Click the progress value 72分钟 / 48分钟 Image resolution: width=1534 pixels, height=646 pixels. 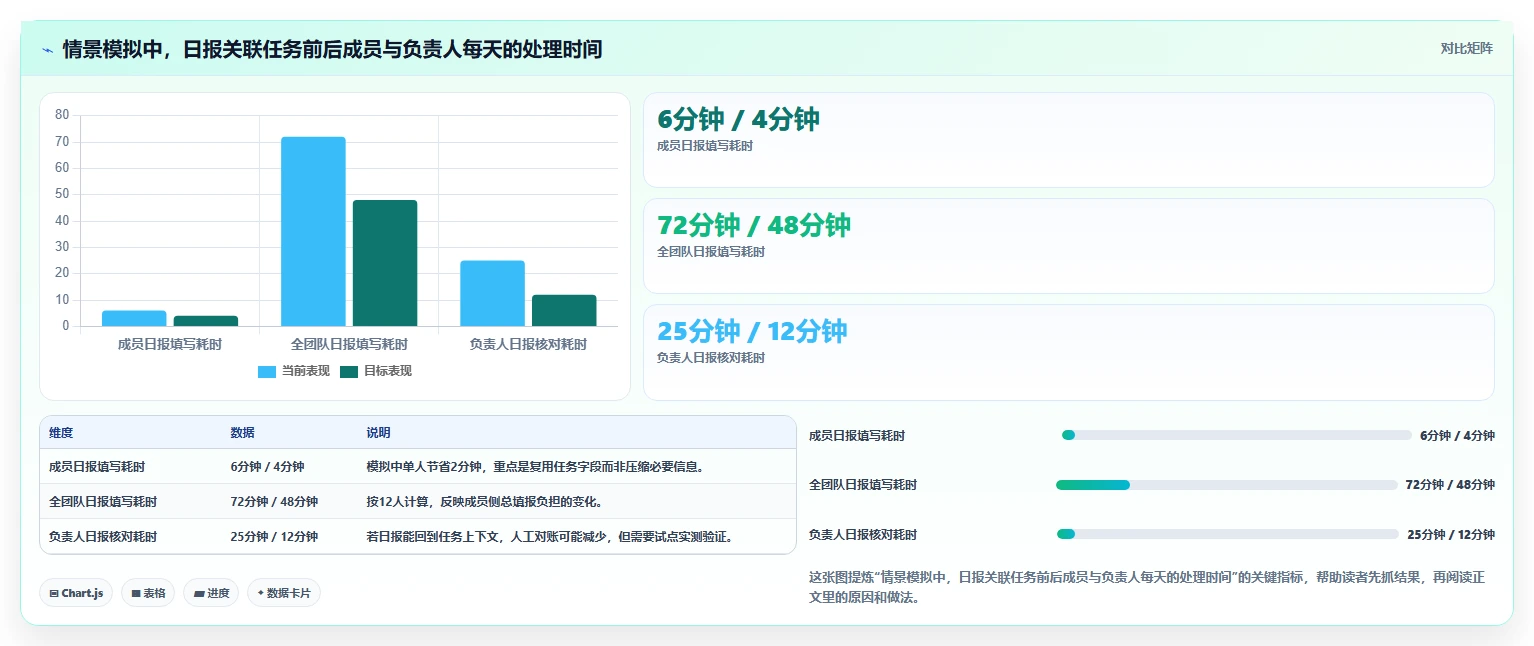pyautogui.click(x=1450, y=485)
